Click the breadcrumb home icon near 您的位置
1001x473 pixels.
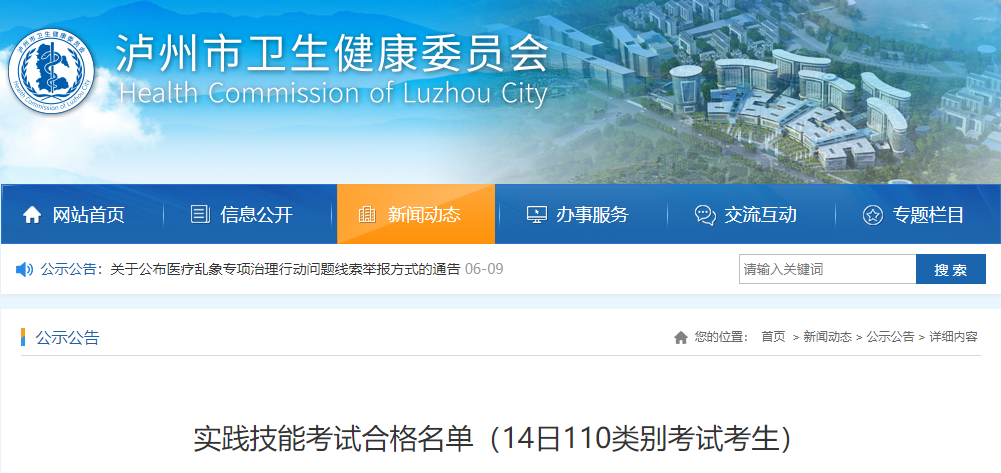pyautogui.click(x=681, y=337)
